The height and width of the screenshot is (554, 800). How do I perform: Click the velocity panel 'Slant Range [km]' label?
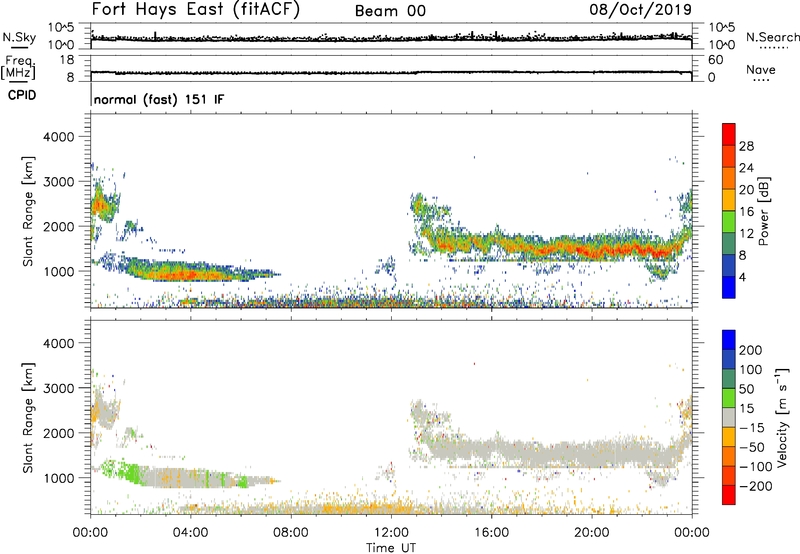pos(28,417)
